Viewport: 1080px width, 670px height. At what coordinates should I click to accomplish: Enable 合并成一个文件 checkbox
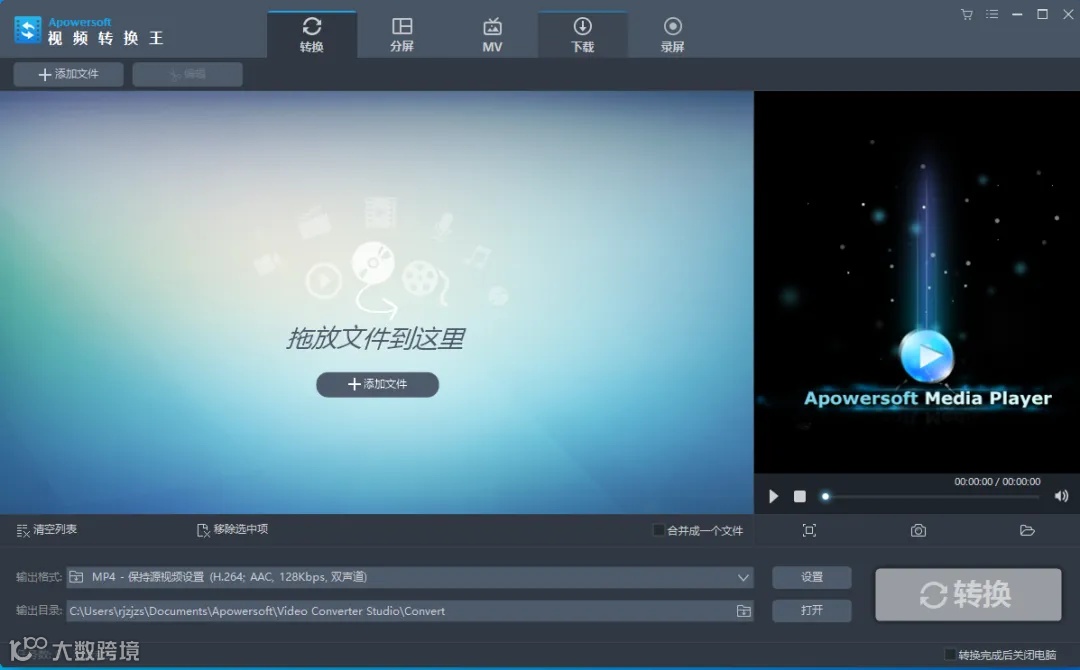(x=658, y=530)
